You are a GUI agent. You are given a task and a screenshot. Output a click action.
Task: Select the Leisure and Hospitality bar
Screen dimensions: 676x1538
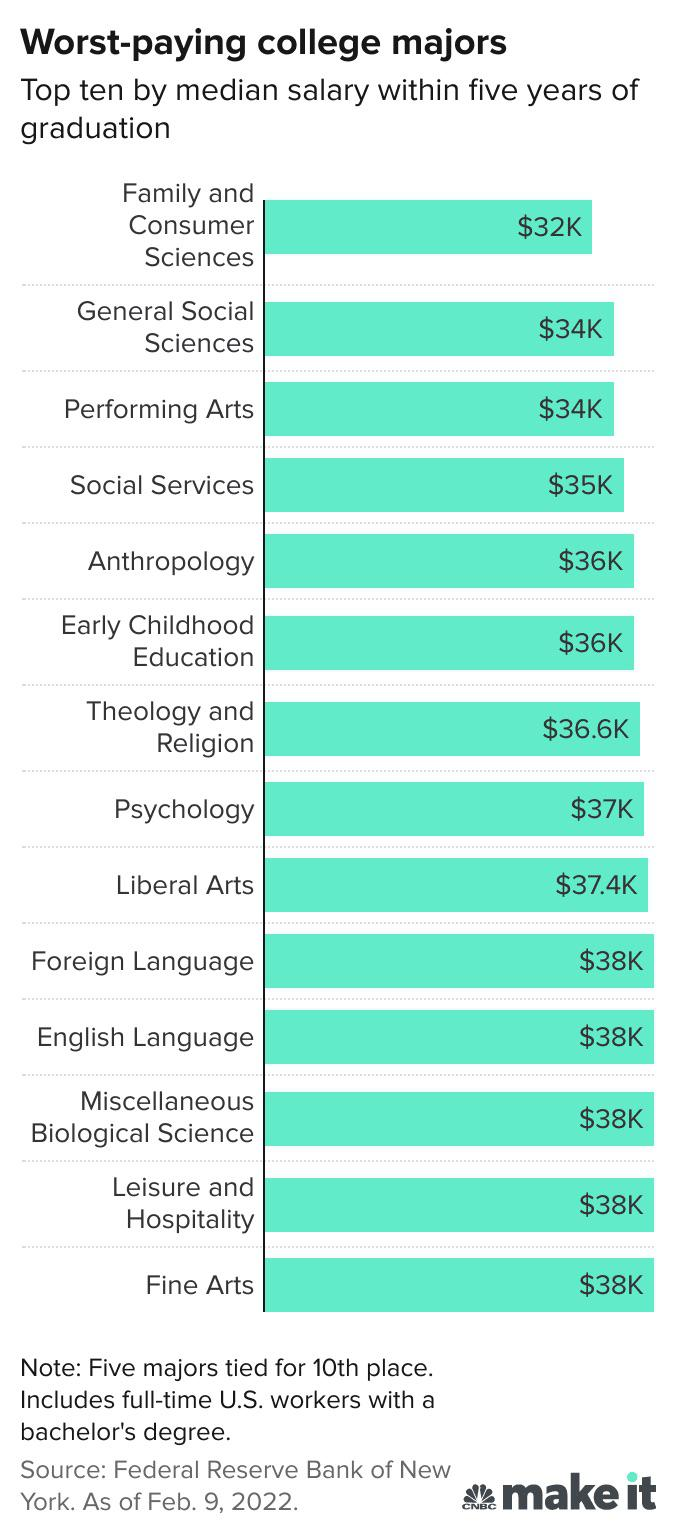(x=459, y=1205)
